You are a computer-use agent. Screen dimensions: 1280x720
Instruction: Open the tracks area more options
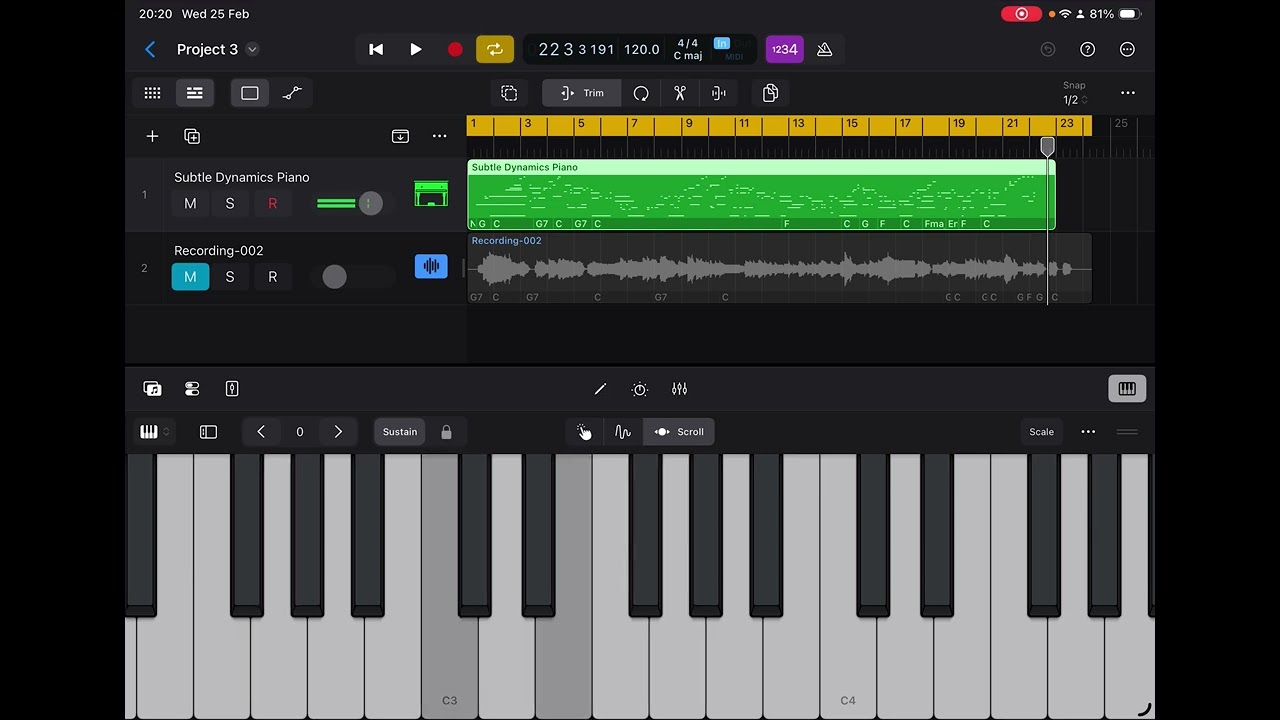click(x=1128, y=93)
